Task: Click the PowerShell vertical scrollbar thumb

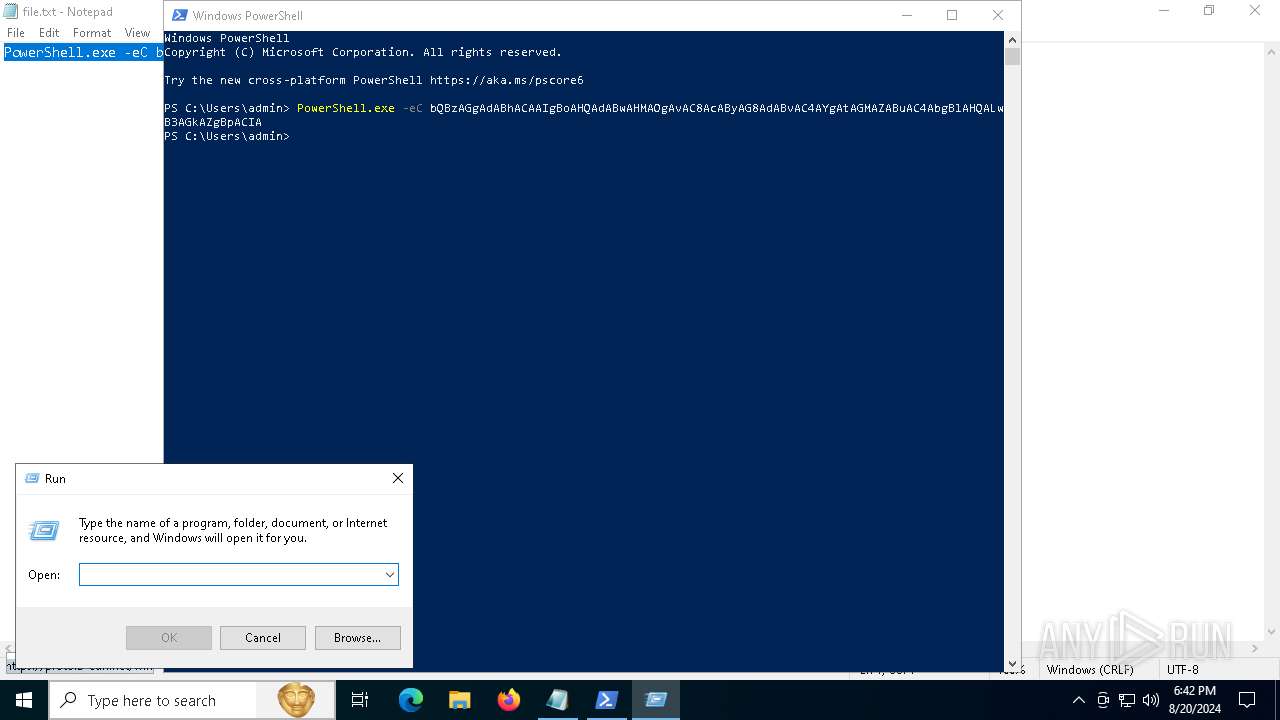Action: (1012, 57)
